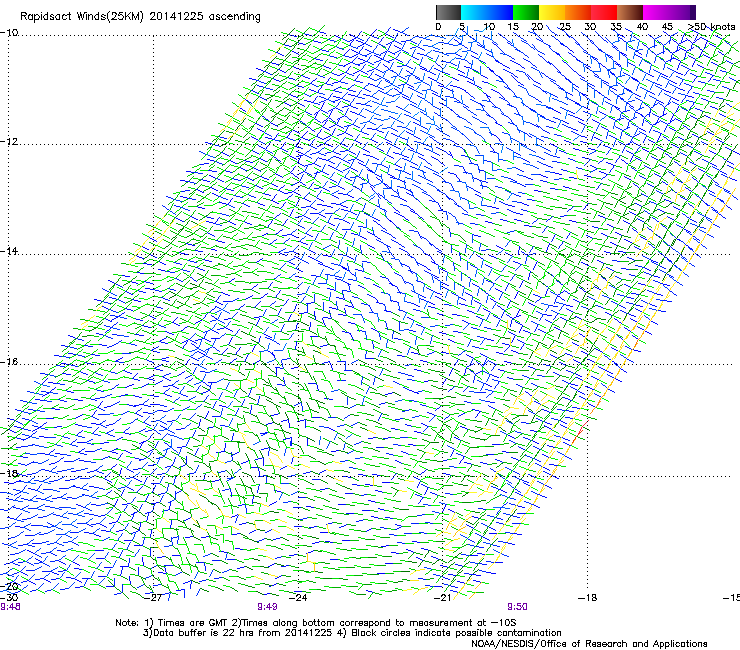Click the 'Data buffer is 22 hrs' note line
Image resolution: width=740 pixels, height=650 pixels.
[x=352, y=633]
